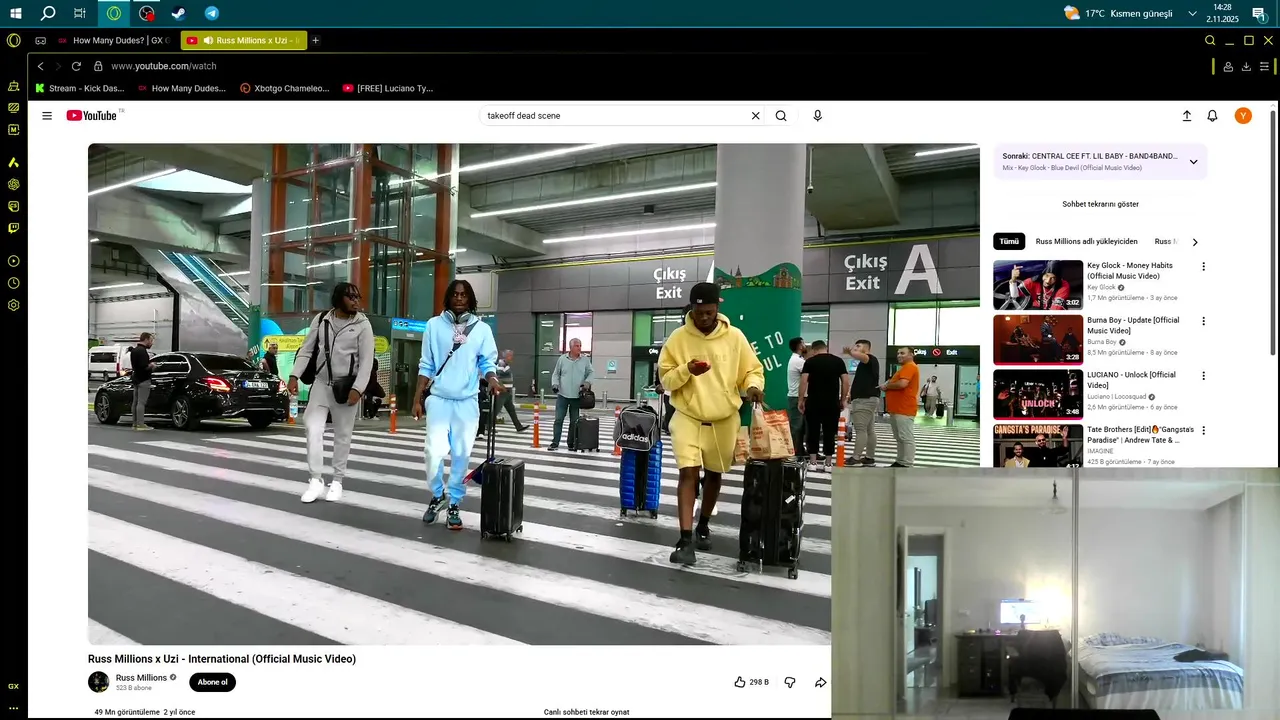Open LUCIANO Unlock video thumbnail
This screenshot has width=1280, height=720.
1038,395
